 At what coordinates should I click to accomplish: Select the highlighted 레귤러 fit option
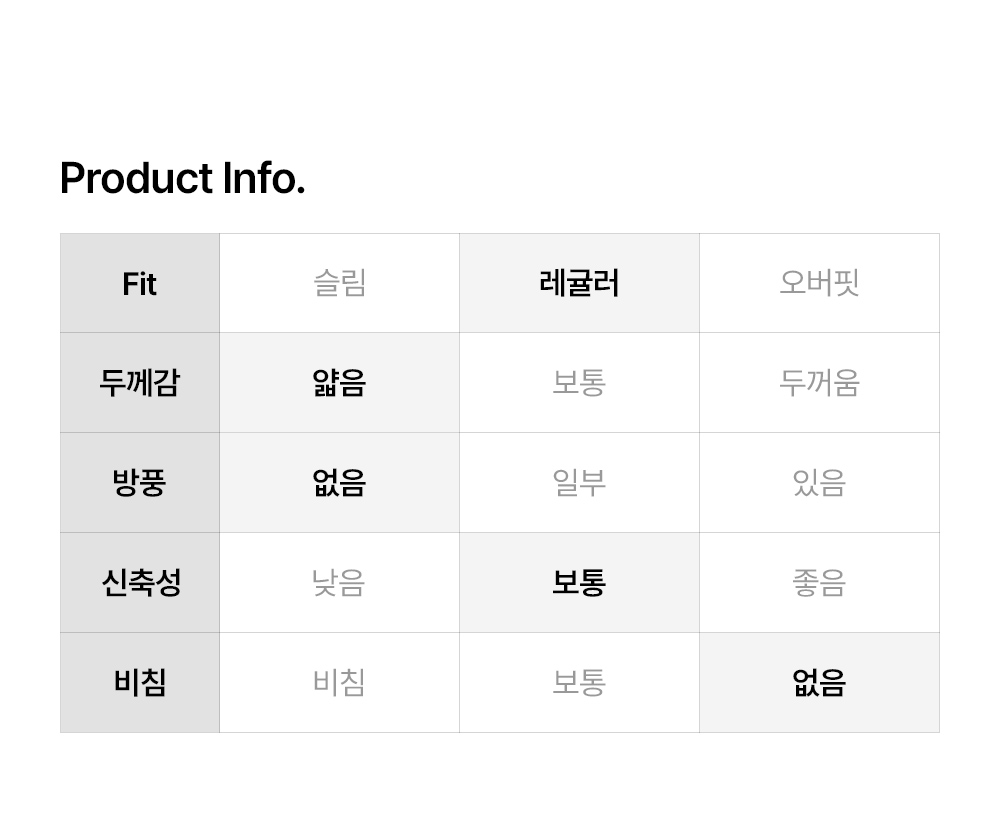579,284
